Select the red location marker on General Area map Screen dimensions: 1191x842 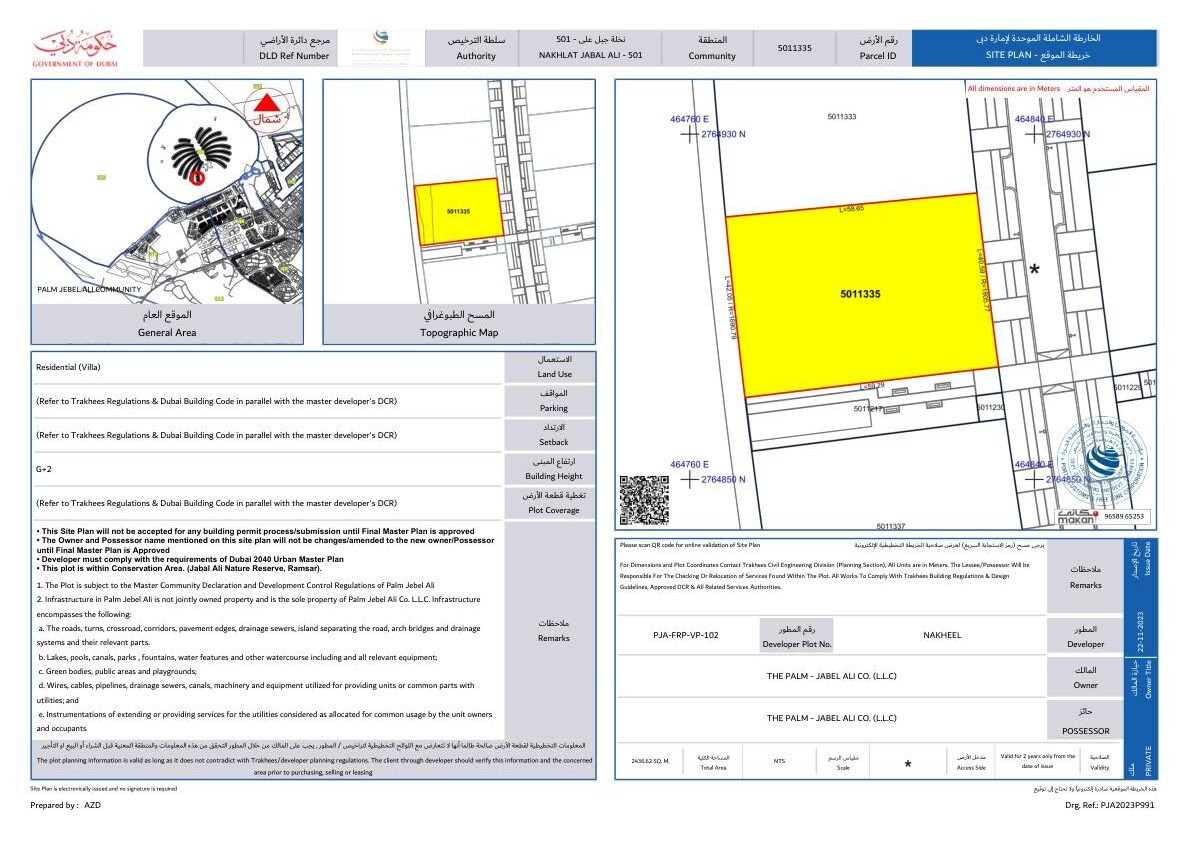coord(197,176)
